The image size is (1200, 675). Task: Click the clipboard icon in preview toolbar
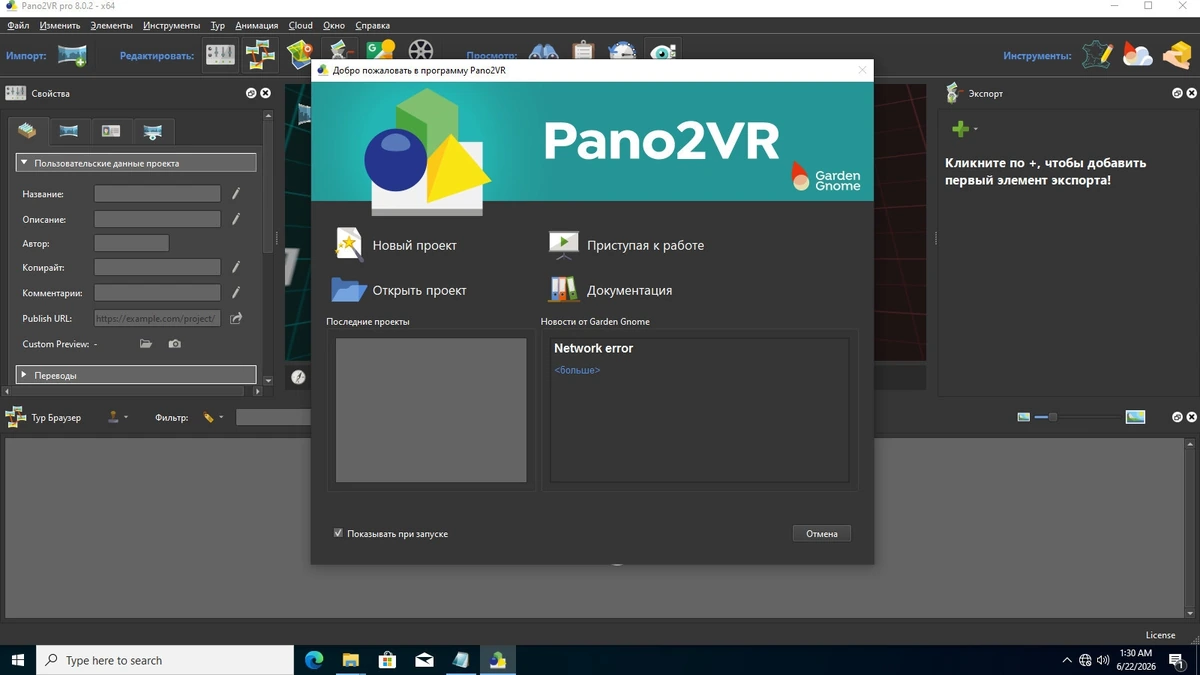click(583, 53)
